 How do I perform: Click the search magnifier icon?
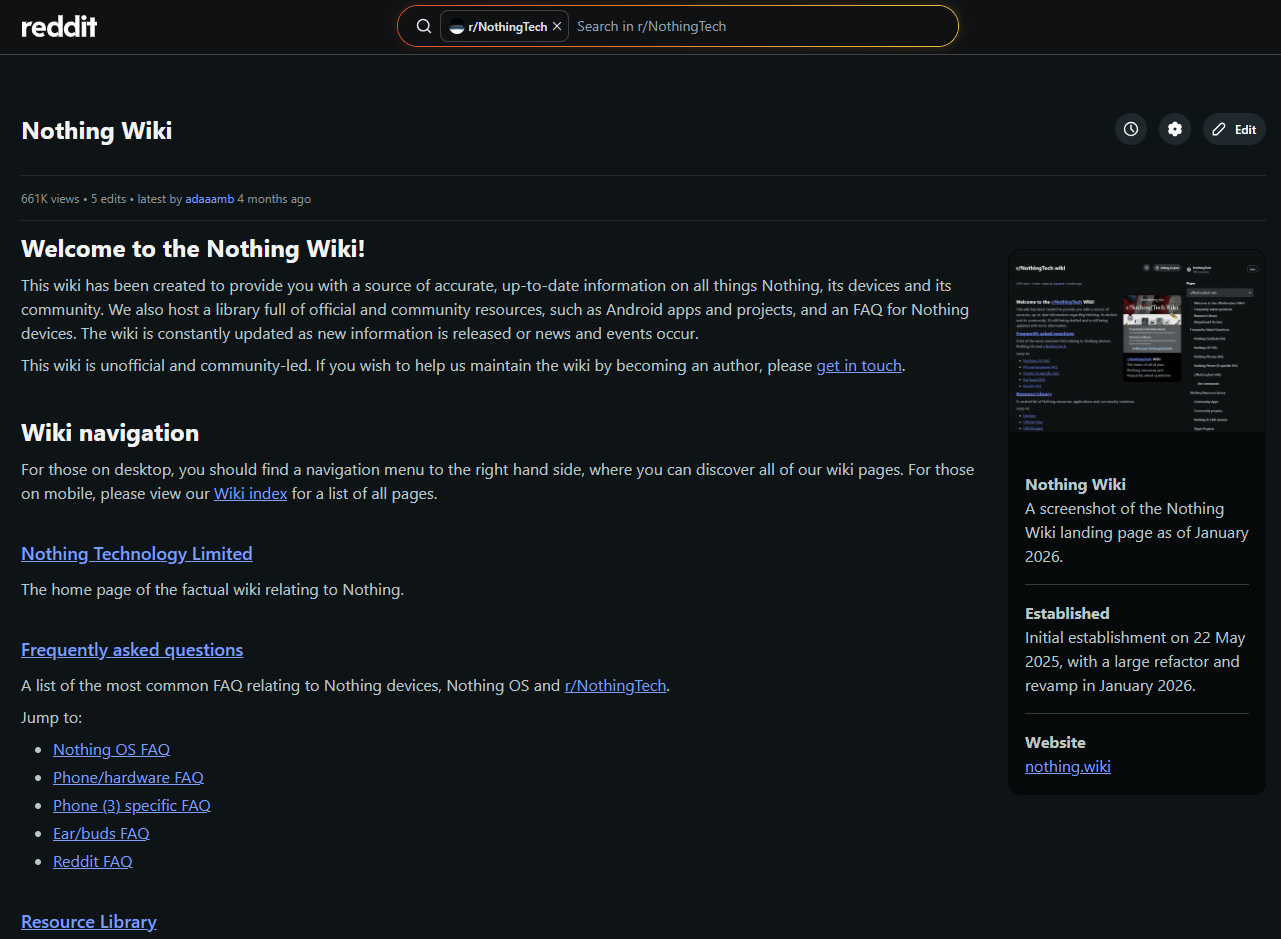[424, 26]
